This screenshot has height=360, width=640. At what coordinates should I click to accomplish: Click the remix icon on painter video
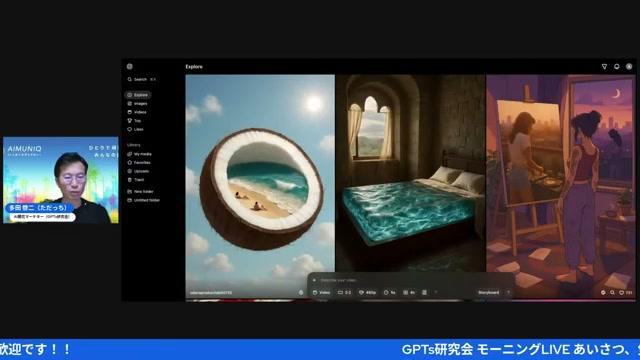pyautogui.click(x=603, y=293)
